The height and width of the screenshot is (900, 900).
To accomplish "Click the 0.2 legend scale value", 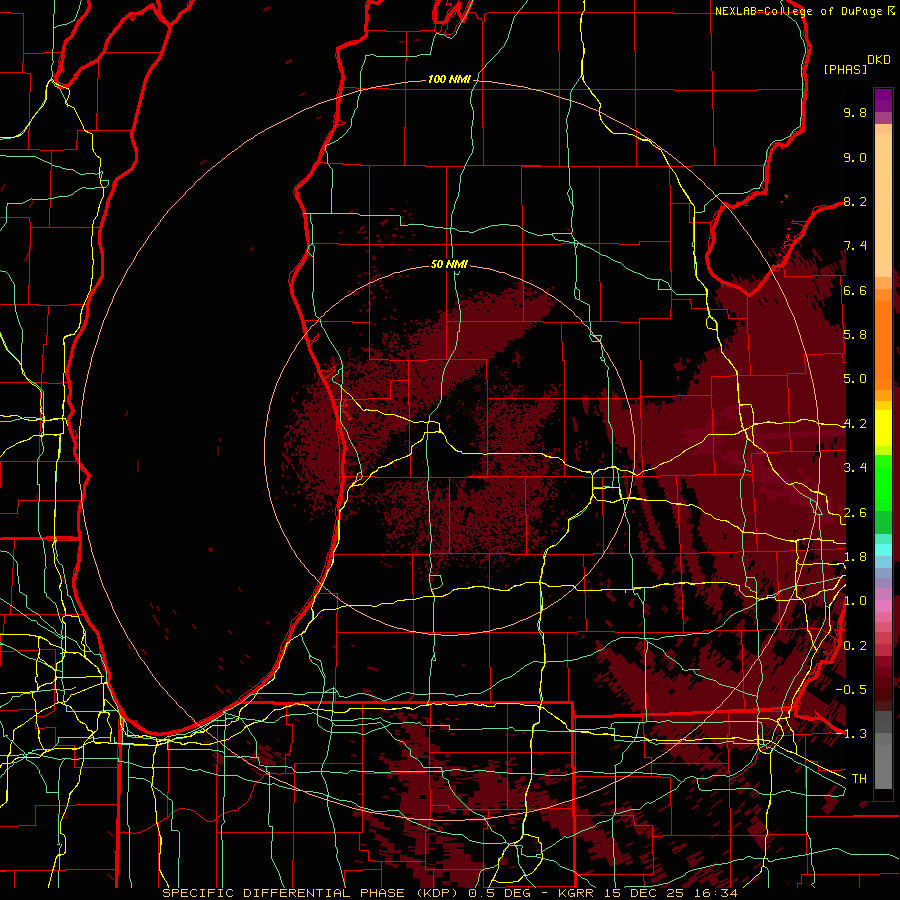I will point(855,646).
